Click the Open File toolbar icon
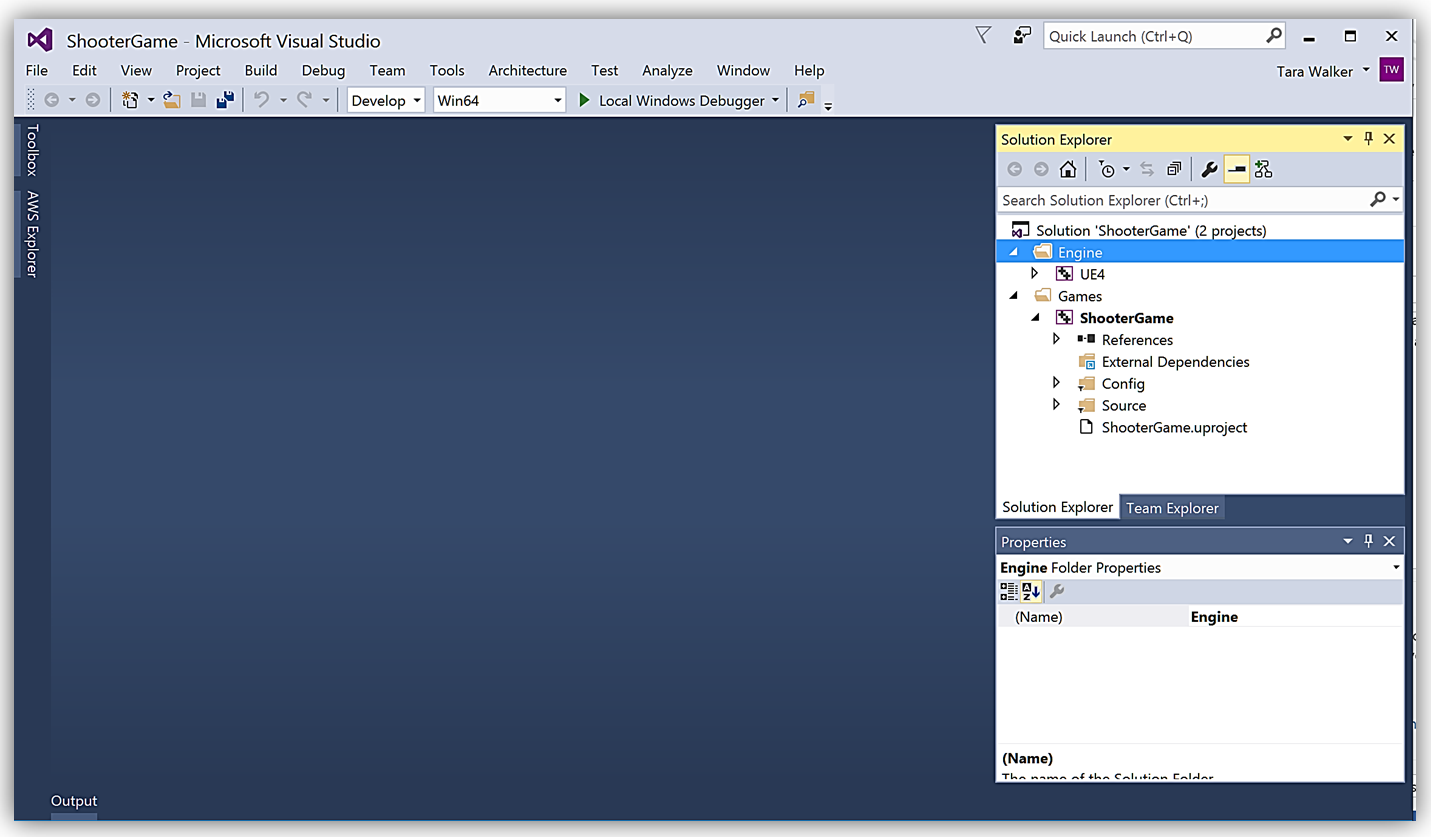 (172, 100)
